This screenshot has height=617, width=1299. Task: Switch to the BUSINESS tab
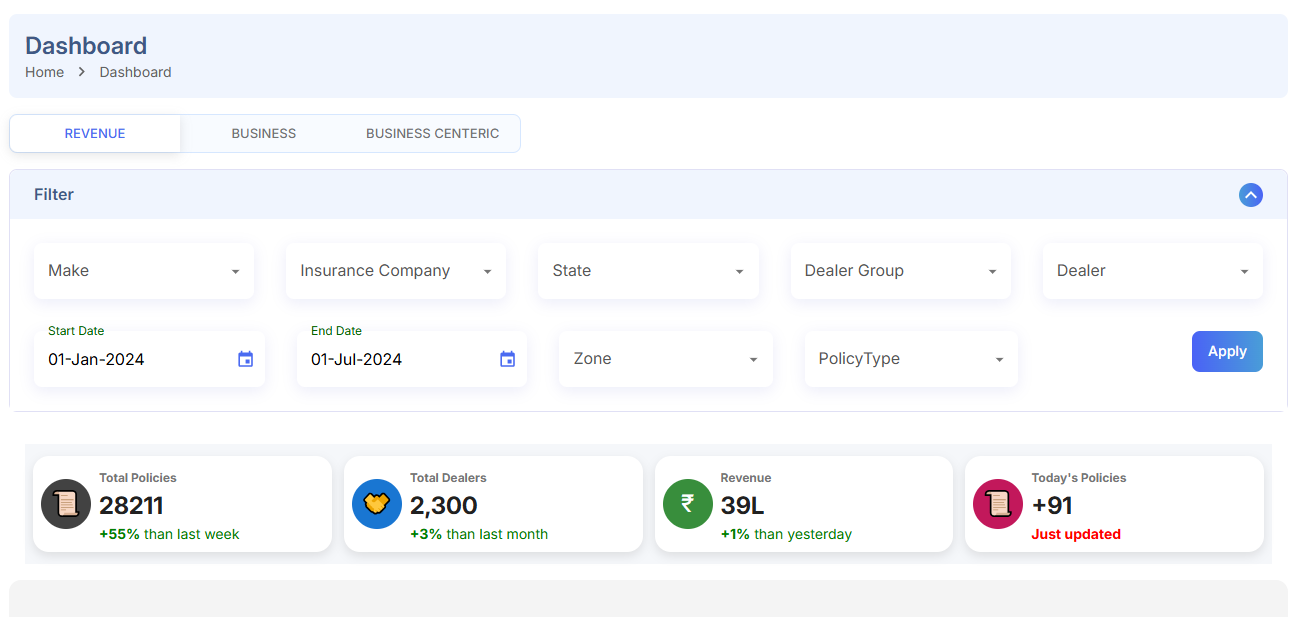[x=263, y=133]
